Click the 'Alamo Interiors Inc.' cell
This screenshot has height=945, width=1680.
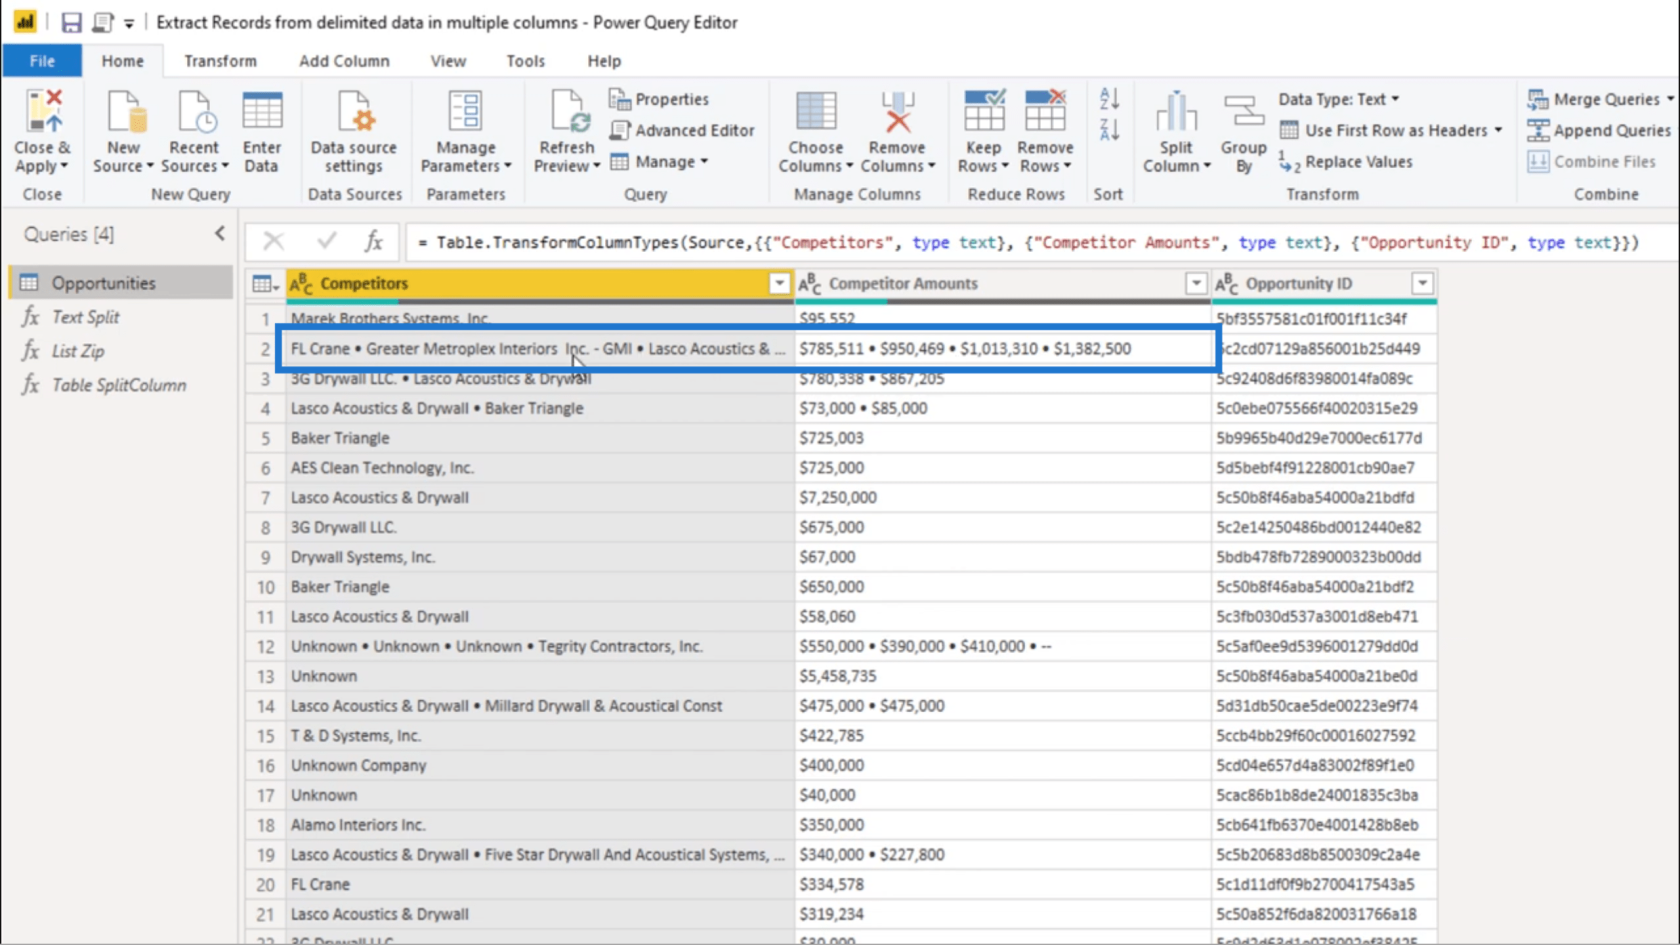[x=540, y=825]
